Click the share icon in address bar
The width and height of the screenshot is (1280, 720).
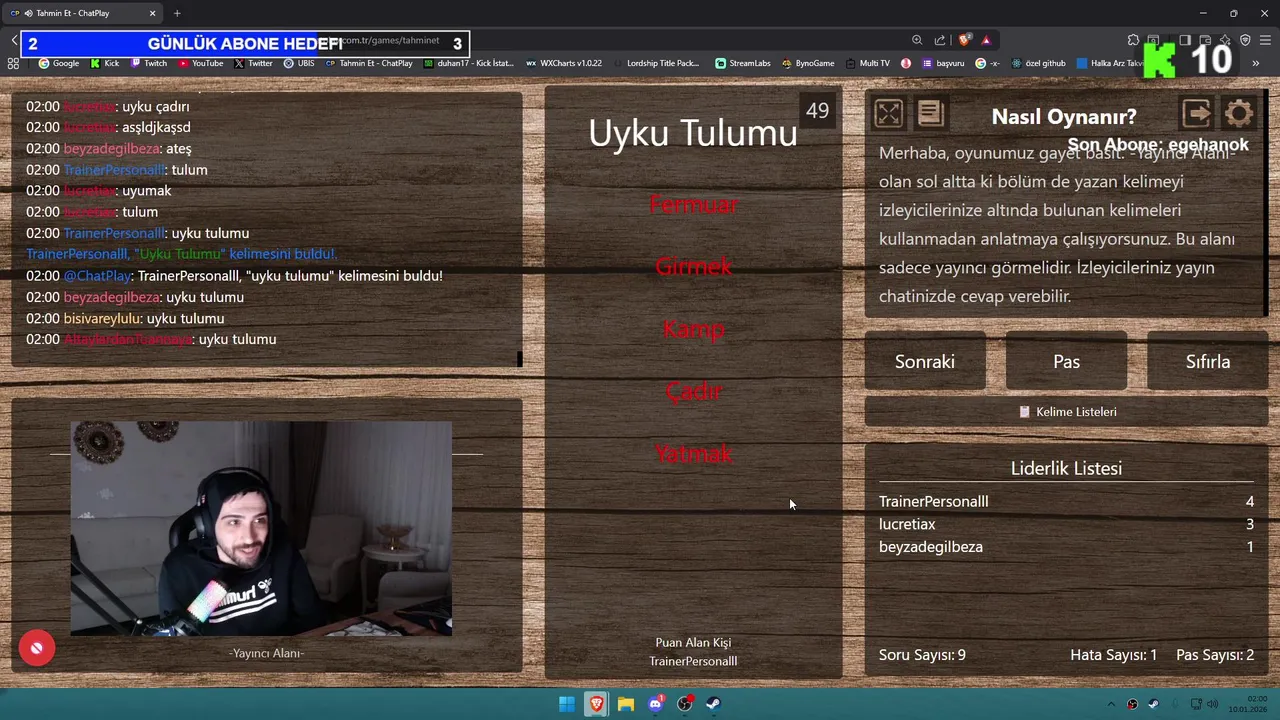[940, 40]
